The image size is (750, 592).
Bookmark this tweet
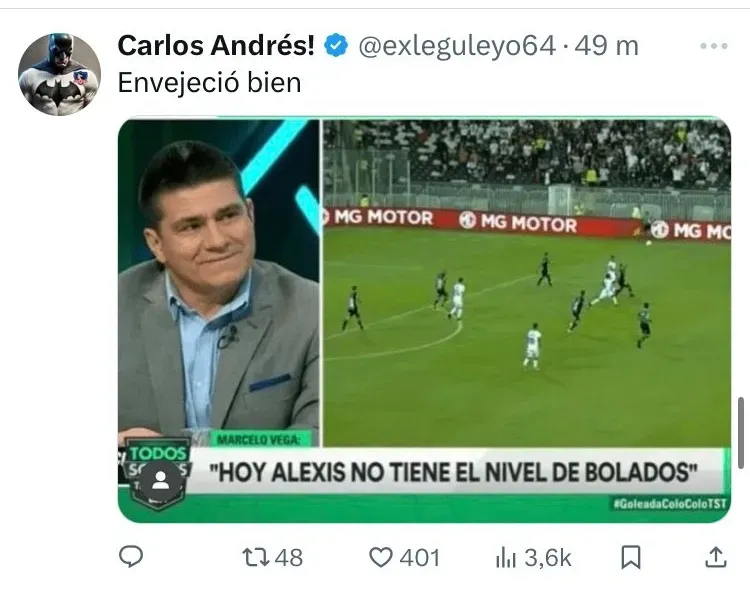point(630,558)
